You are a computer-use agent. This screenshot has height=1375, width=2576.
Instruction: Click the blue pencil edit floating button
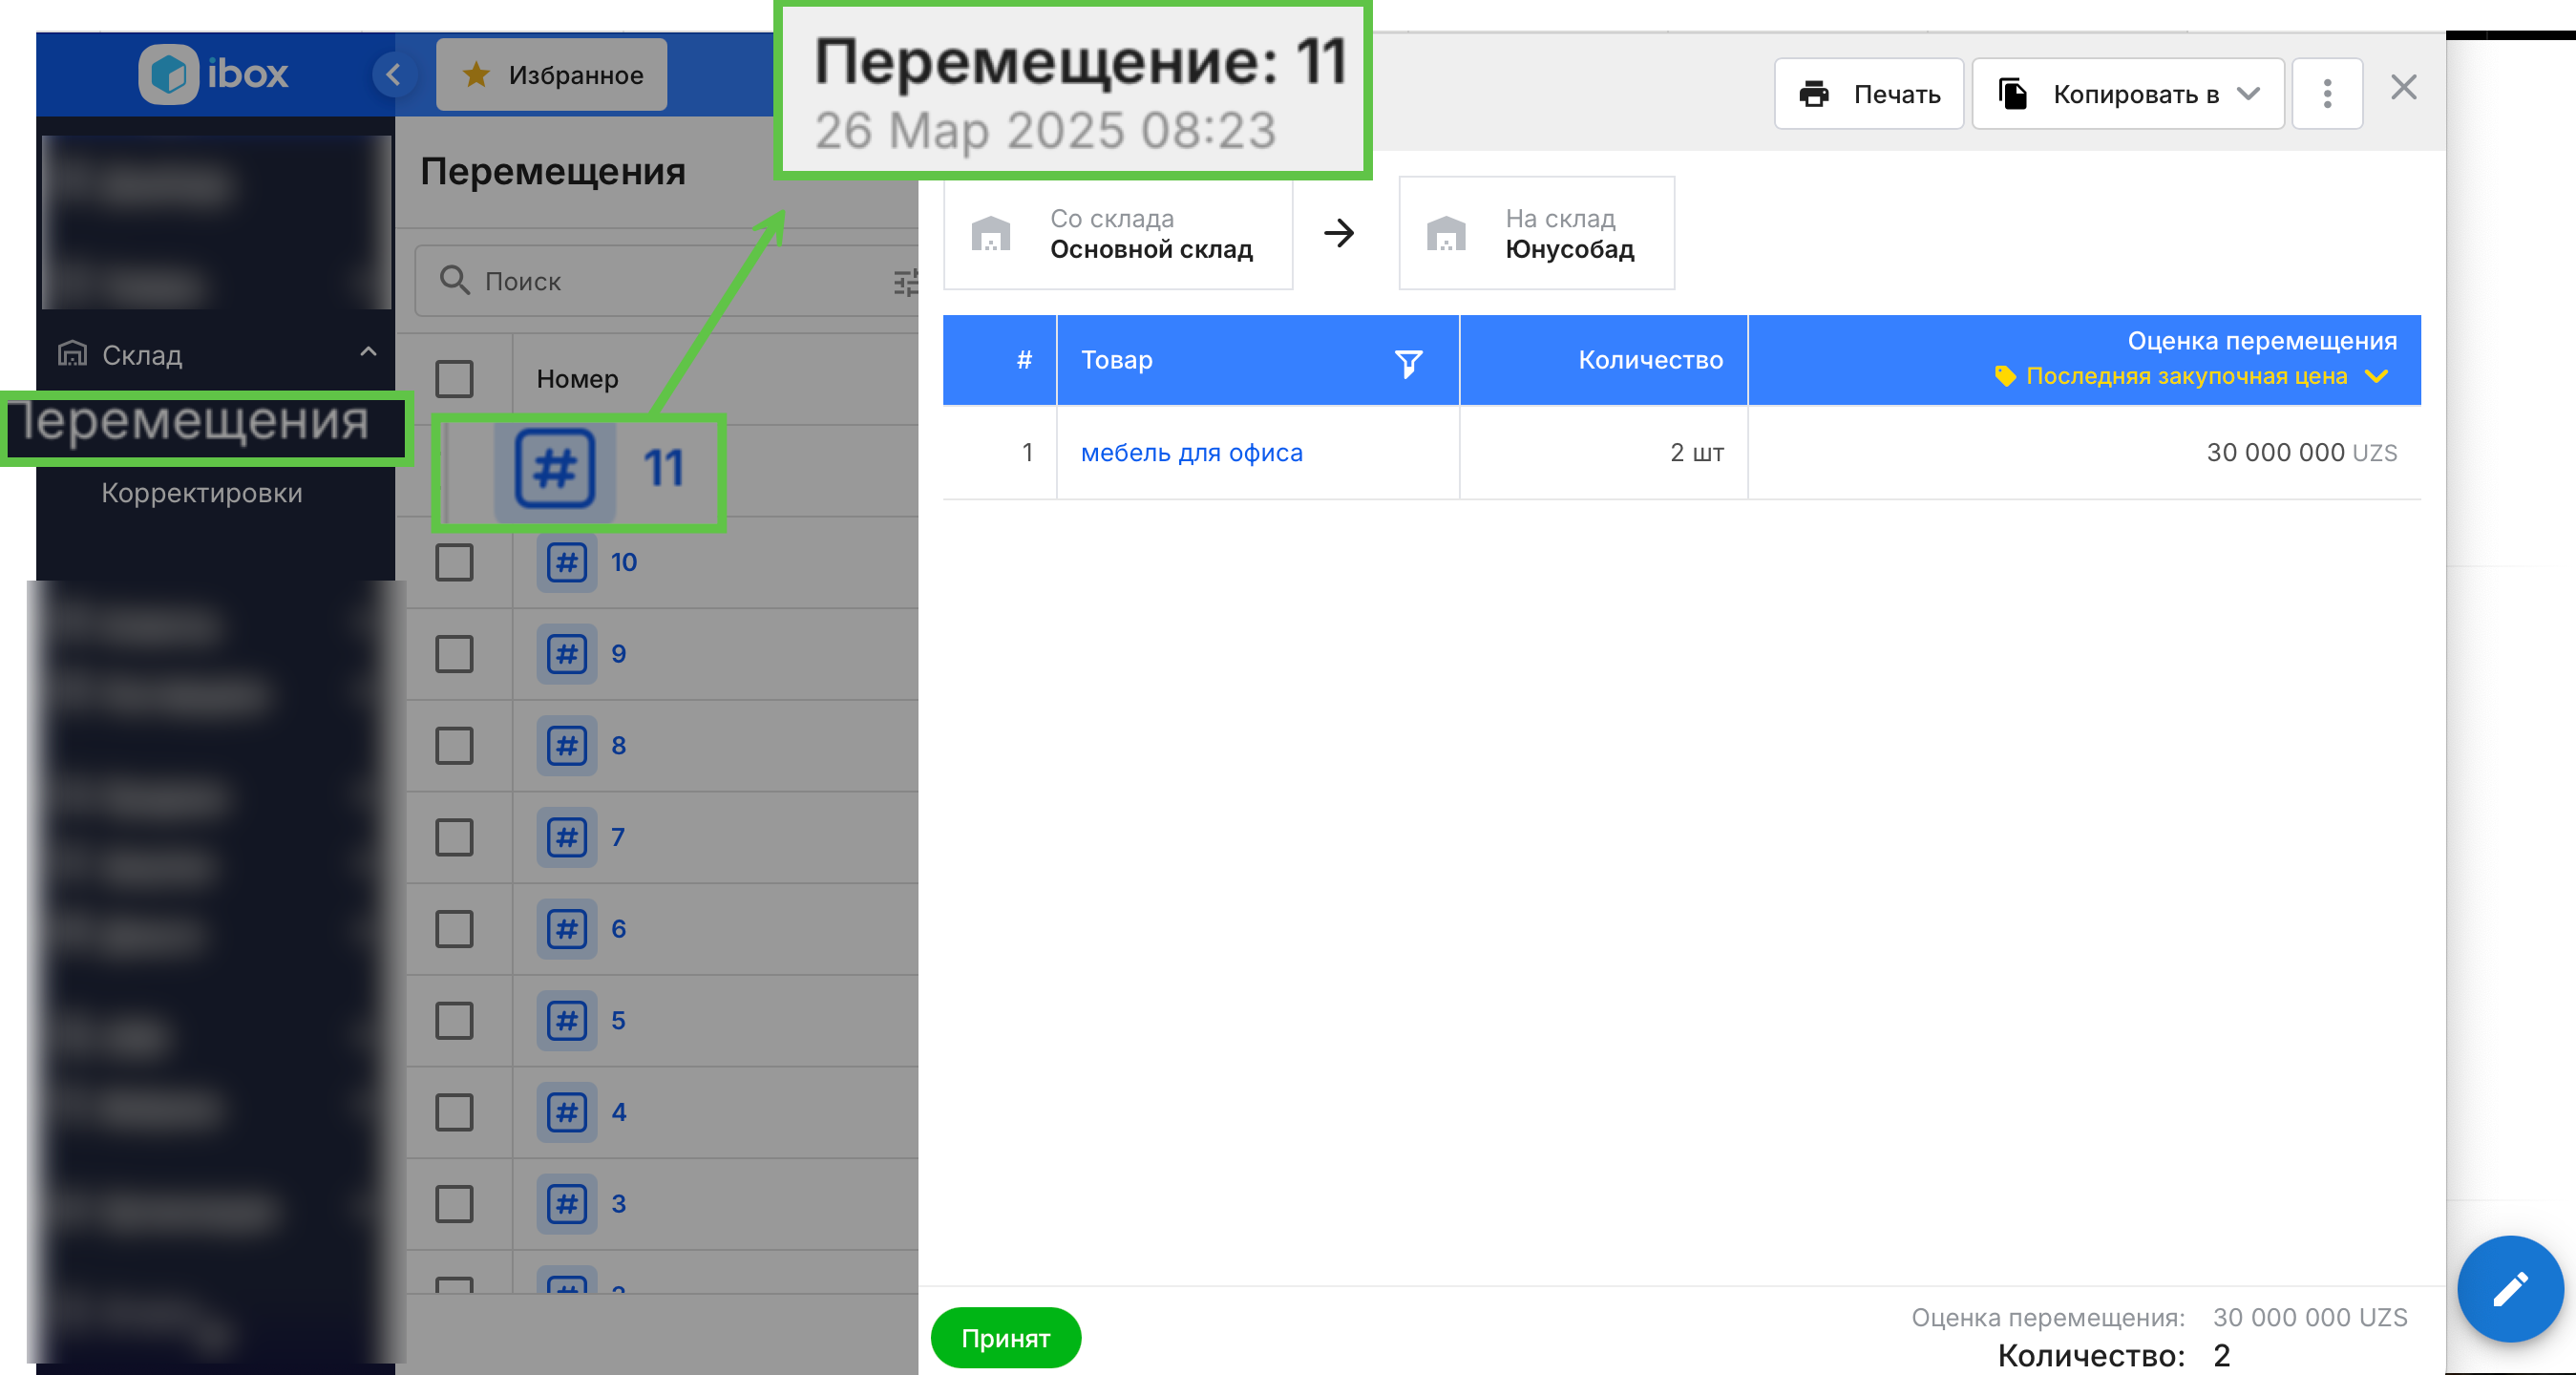[x=2509, y=1289]
